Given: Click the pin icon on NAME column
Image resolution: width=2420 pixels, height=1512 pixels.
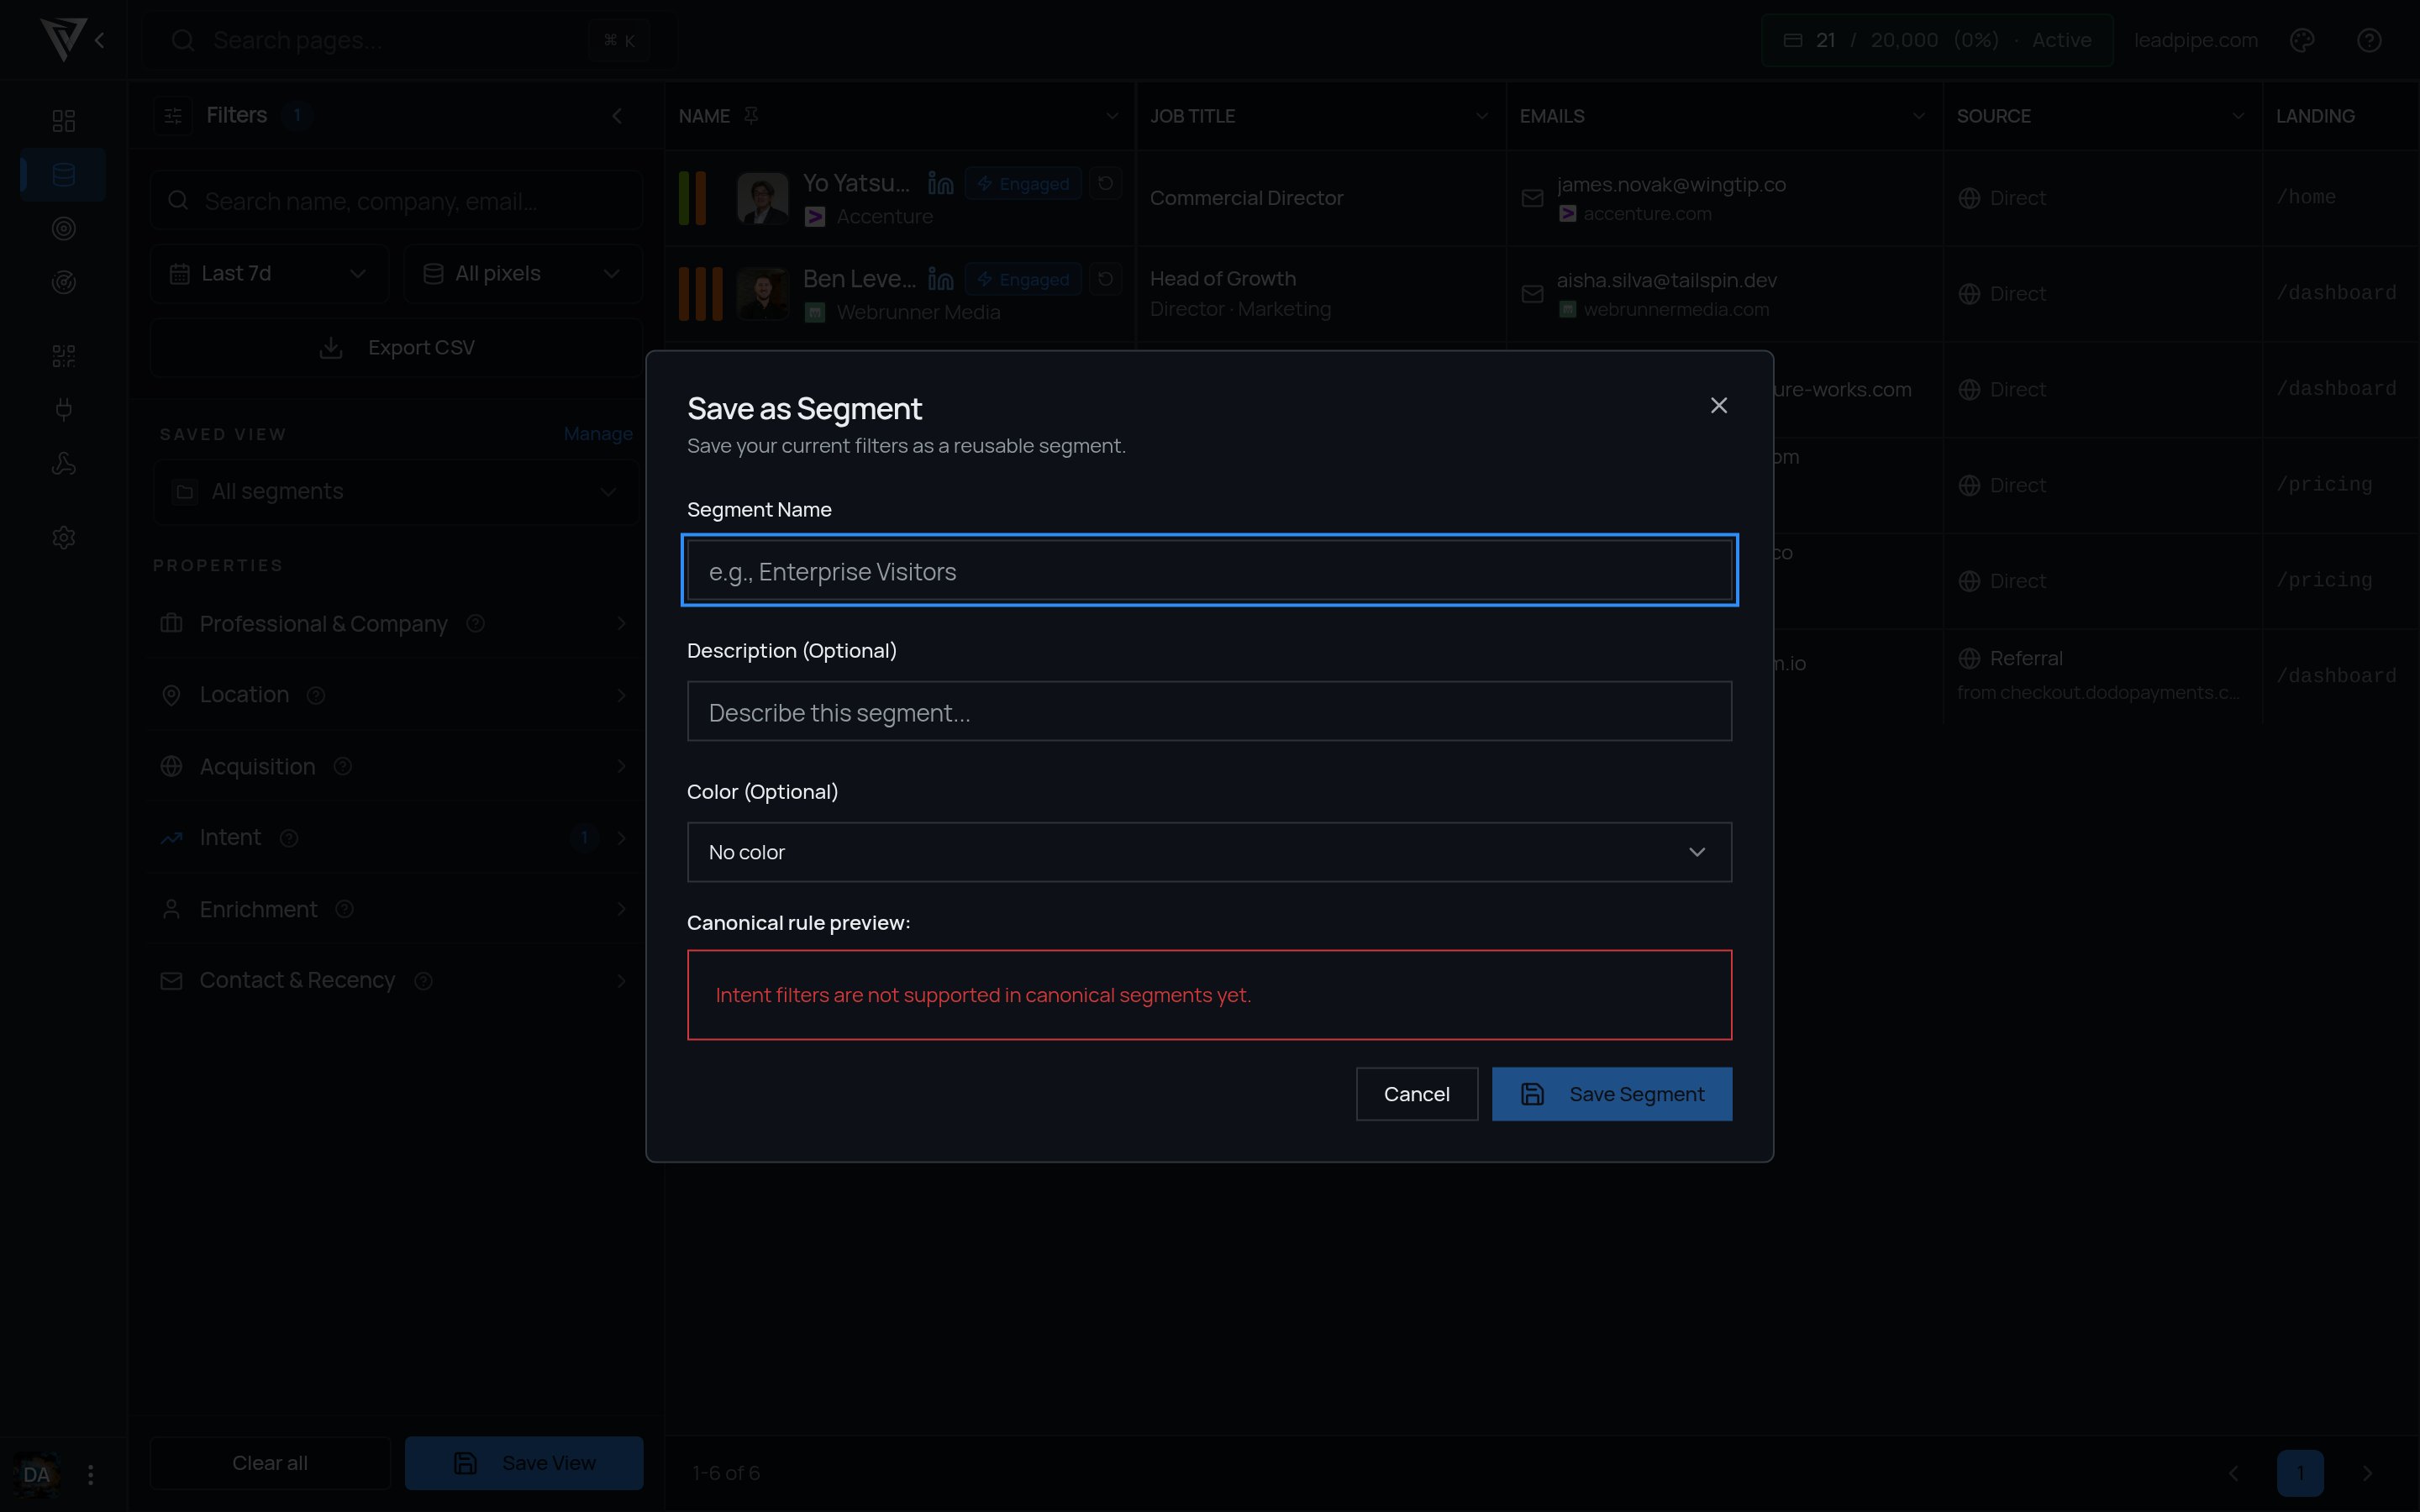Looking at the screenshot, I should coord(751,116).
